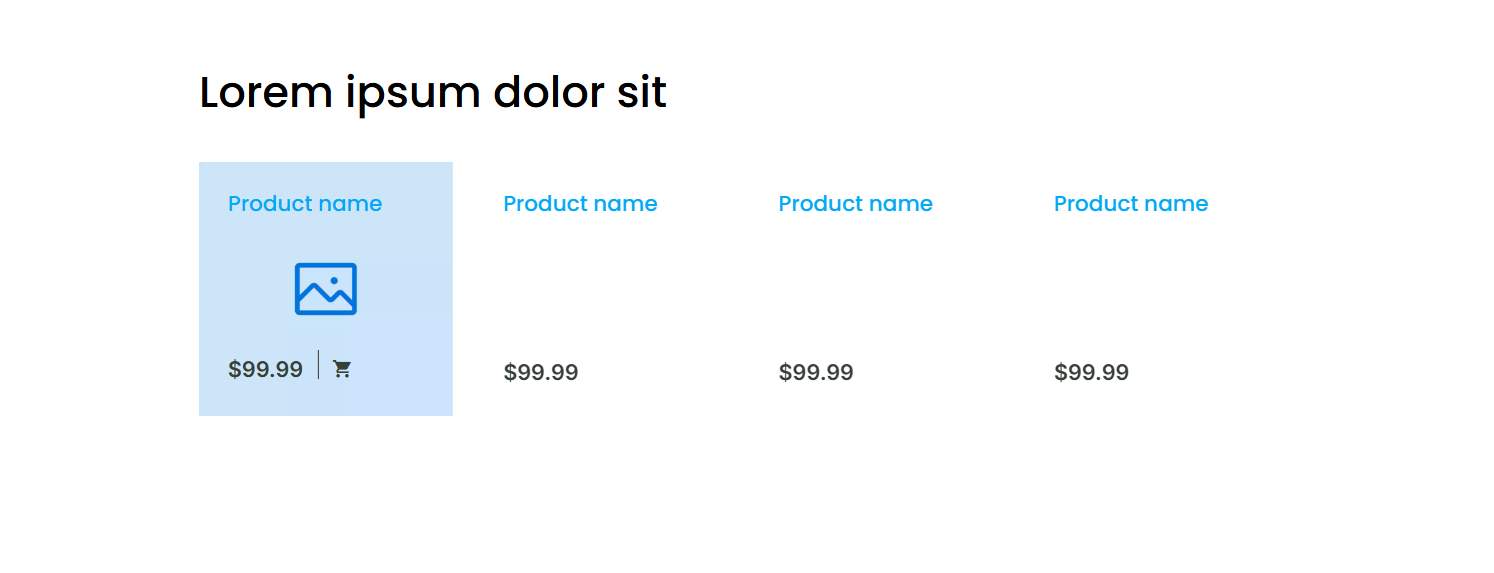Click the image placeholder icon in first product
Screen dimensions: 1494x573
click(x=325, y=289)
